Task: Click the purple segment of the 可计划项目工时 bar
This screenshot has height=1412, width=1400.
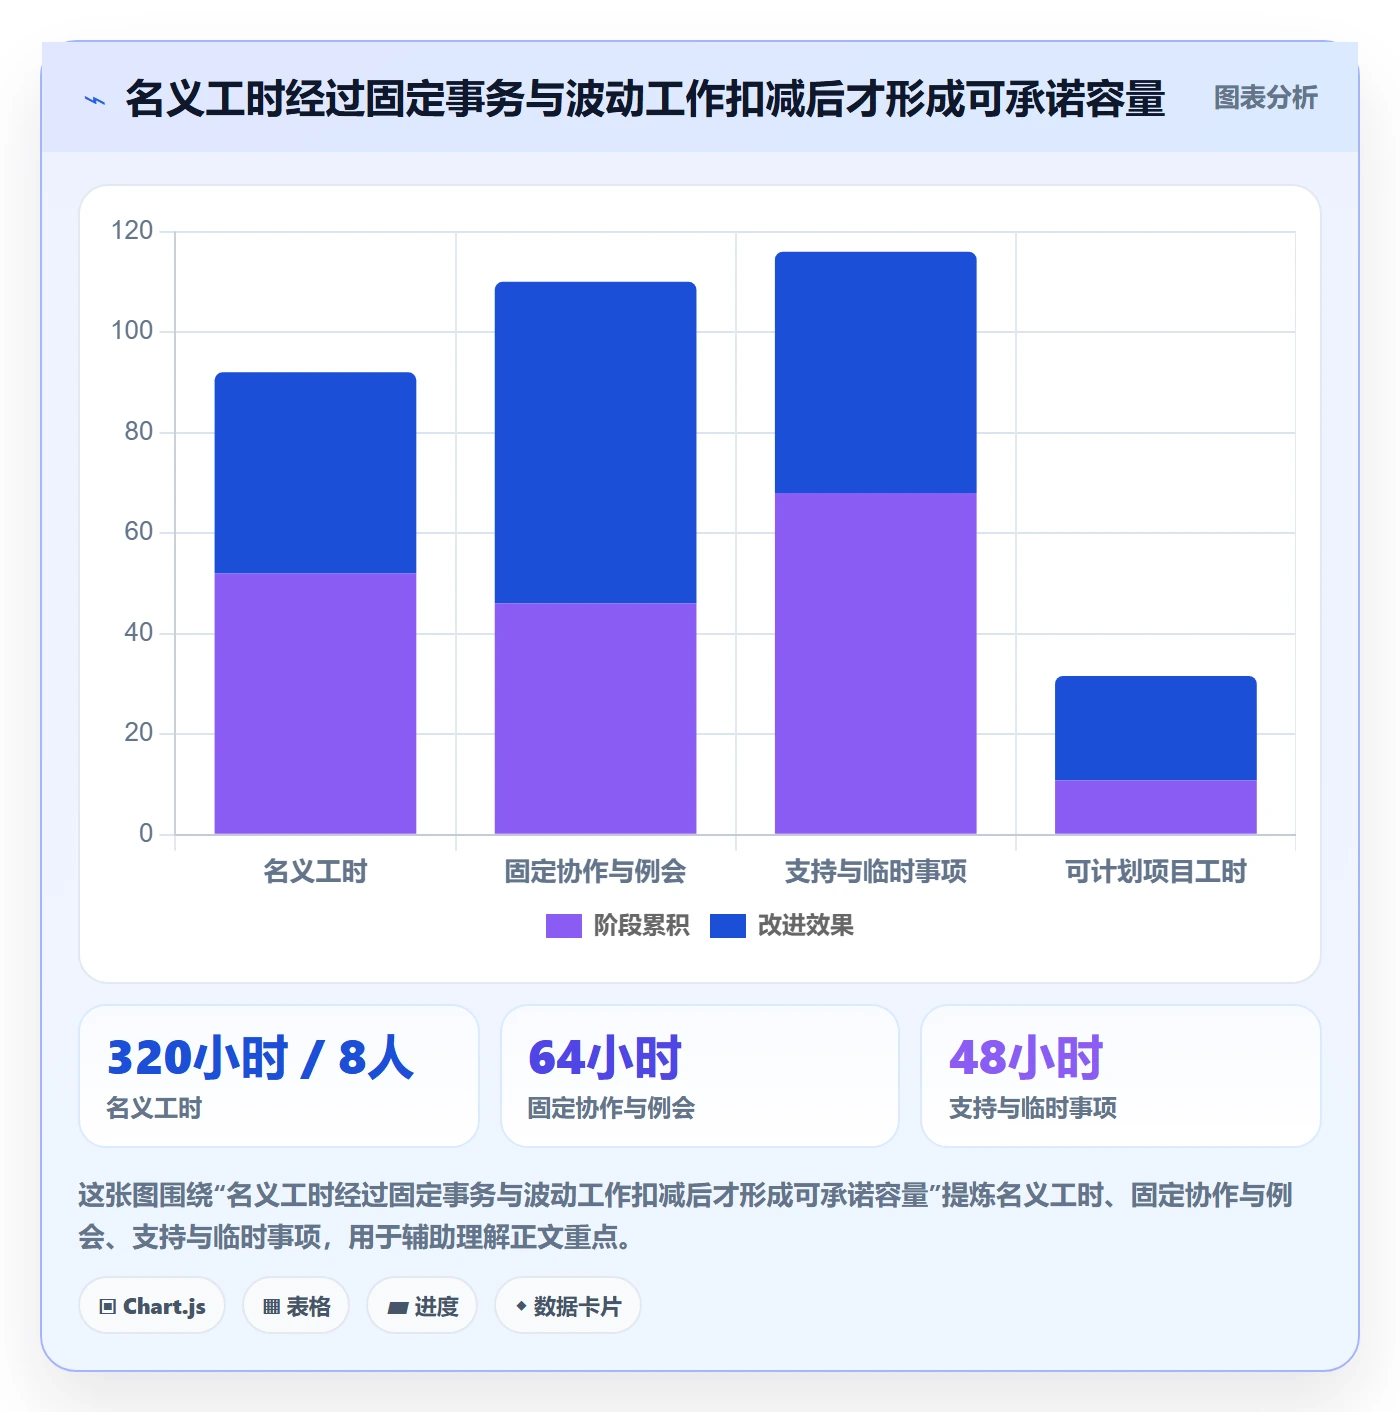Action: pos(1155,807)
